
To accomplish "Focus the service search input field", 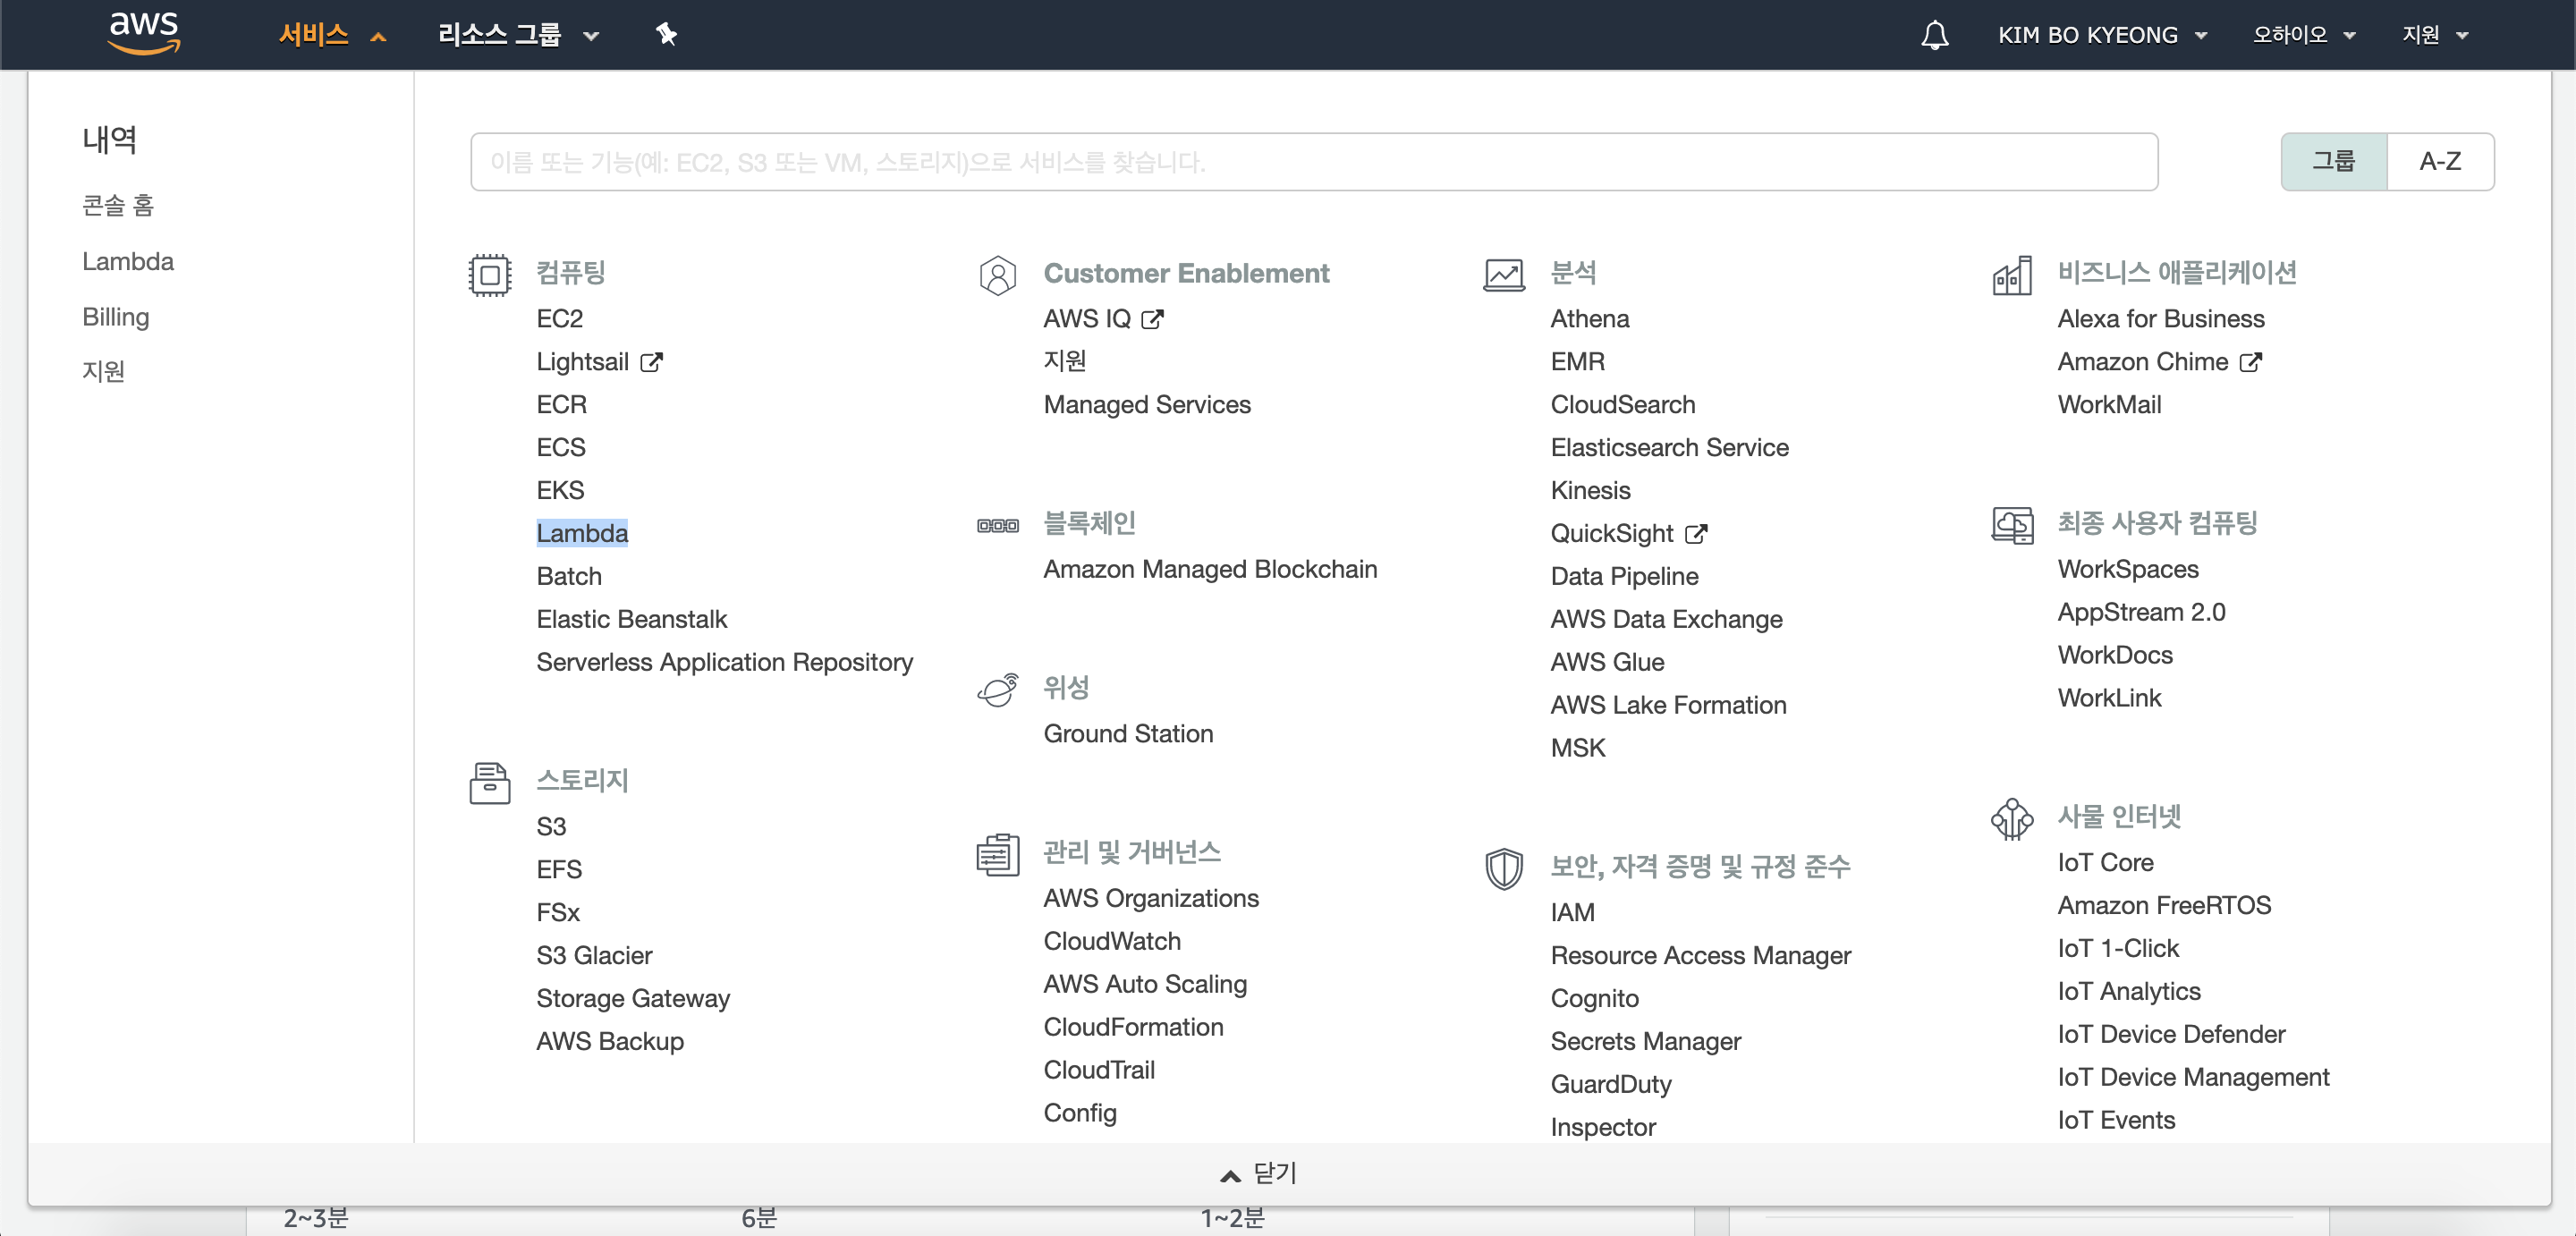I will click(x=1314, y=161).
